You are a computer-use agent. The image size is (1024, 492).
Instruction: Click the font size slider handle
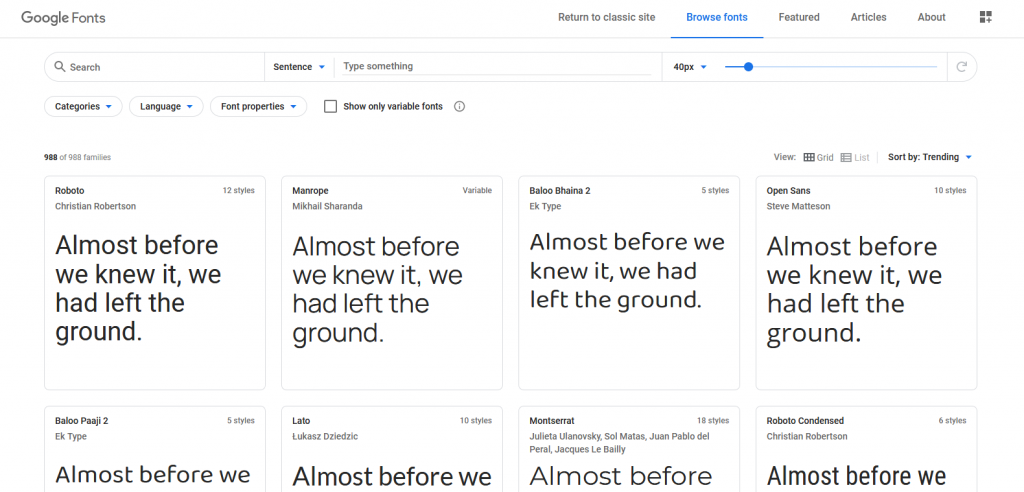pyautogui.click(x=748, y=67)
